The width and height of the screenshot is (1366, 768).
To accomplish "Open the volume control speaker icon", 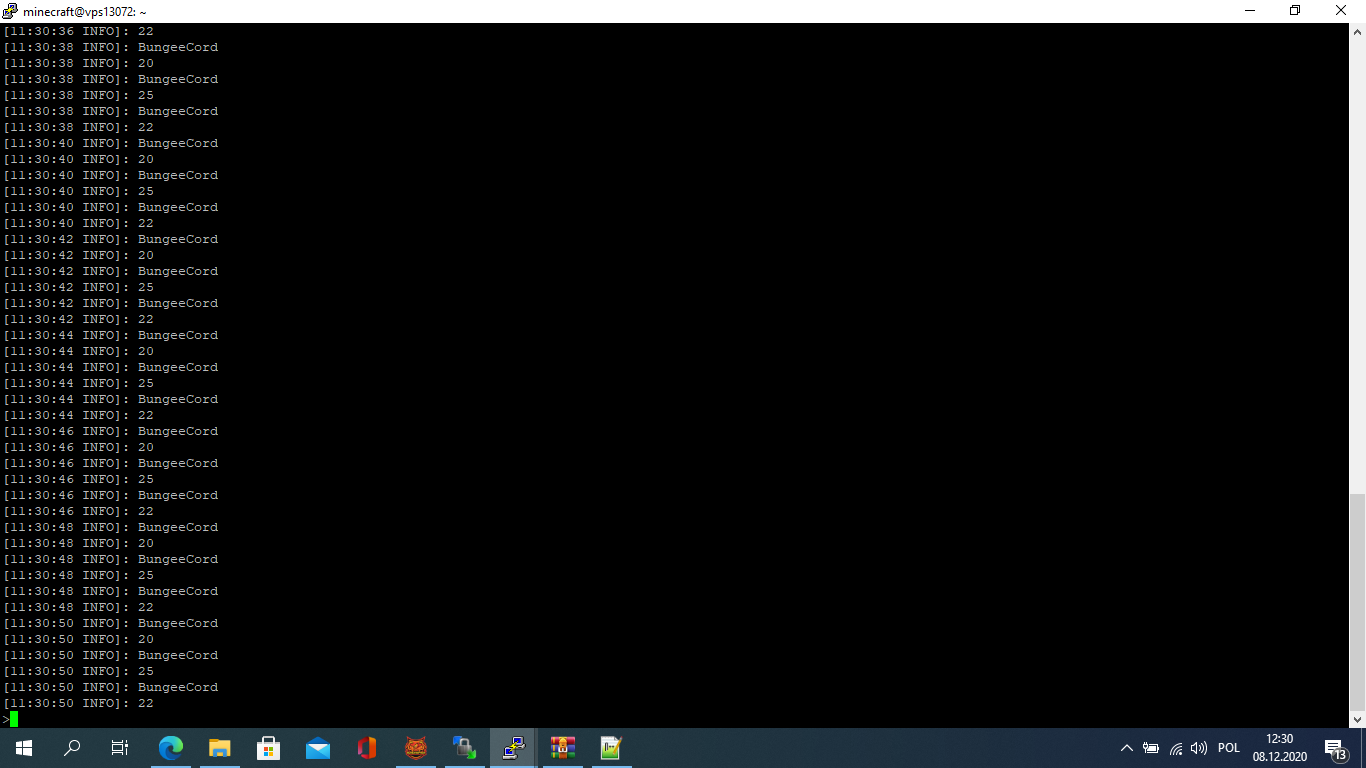I will (x=1199, y=748).
